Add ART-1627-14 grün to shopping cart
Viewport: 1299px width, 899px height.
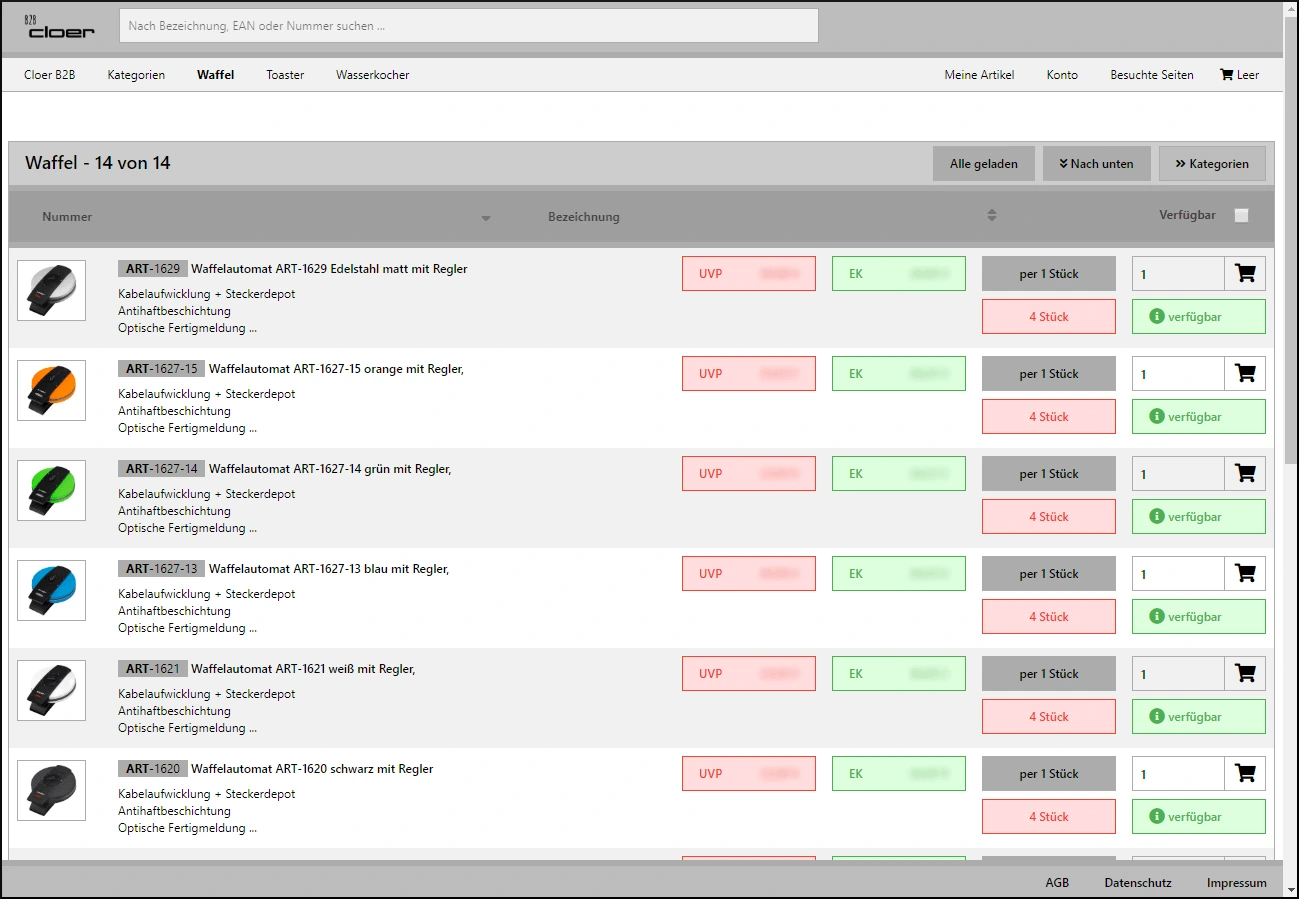1245,474
